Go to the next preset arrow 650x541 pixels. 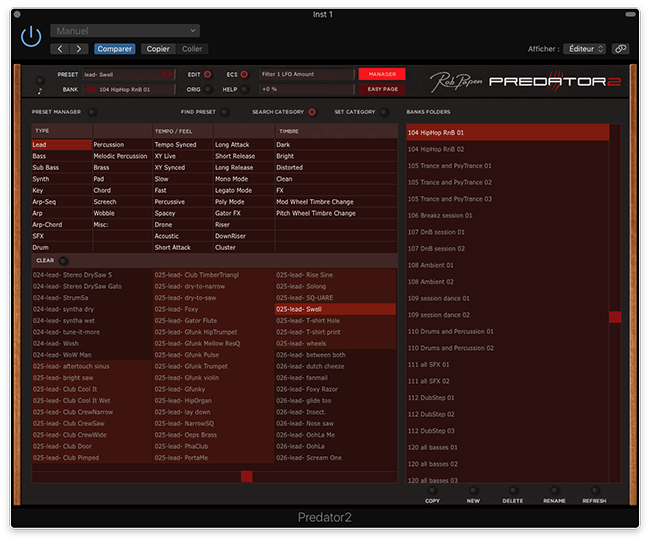[79, 49]
